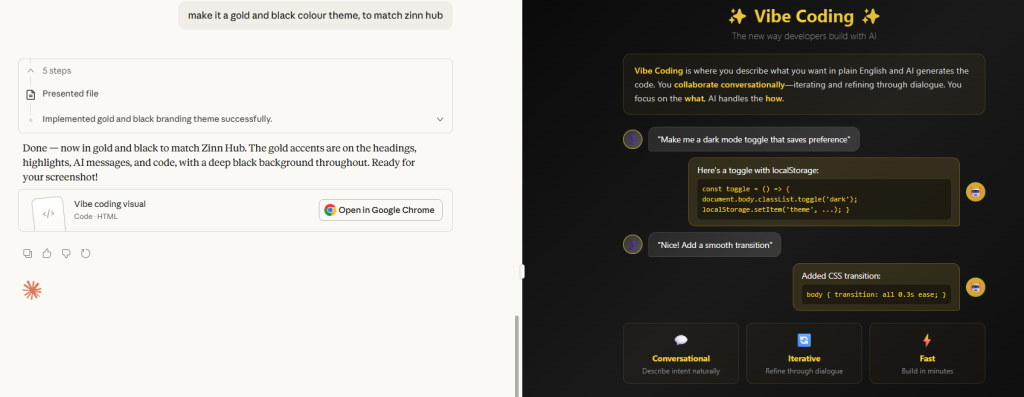Click the Presented file document icon

[30, 95]
